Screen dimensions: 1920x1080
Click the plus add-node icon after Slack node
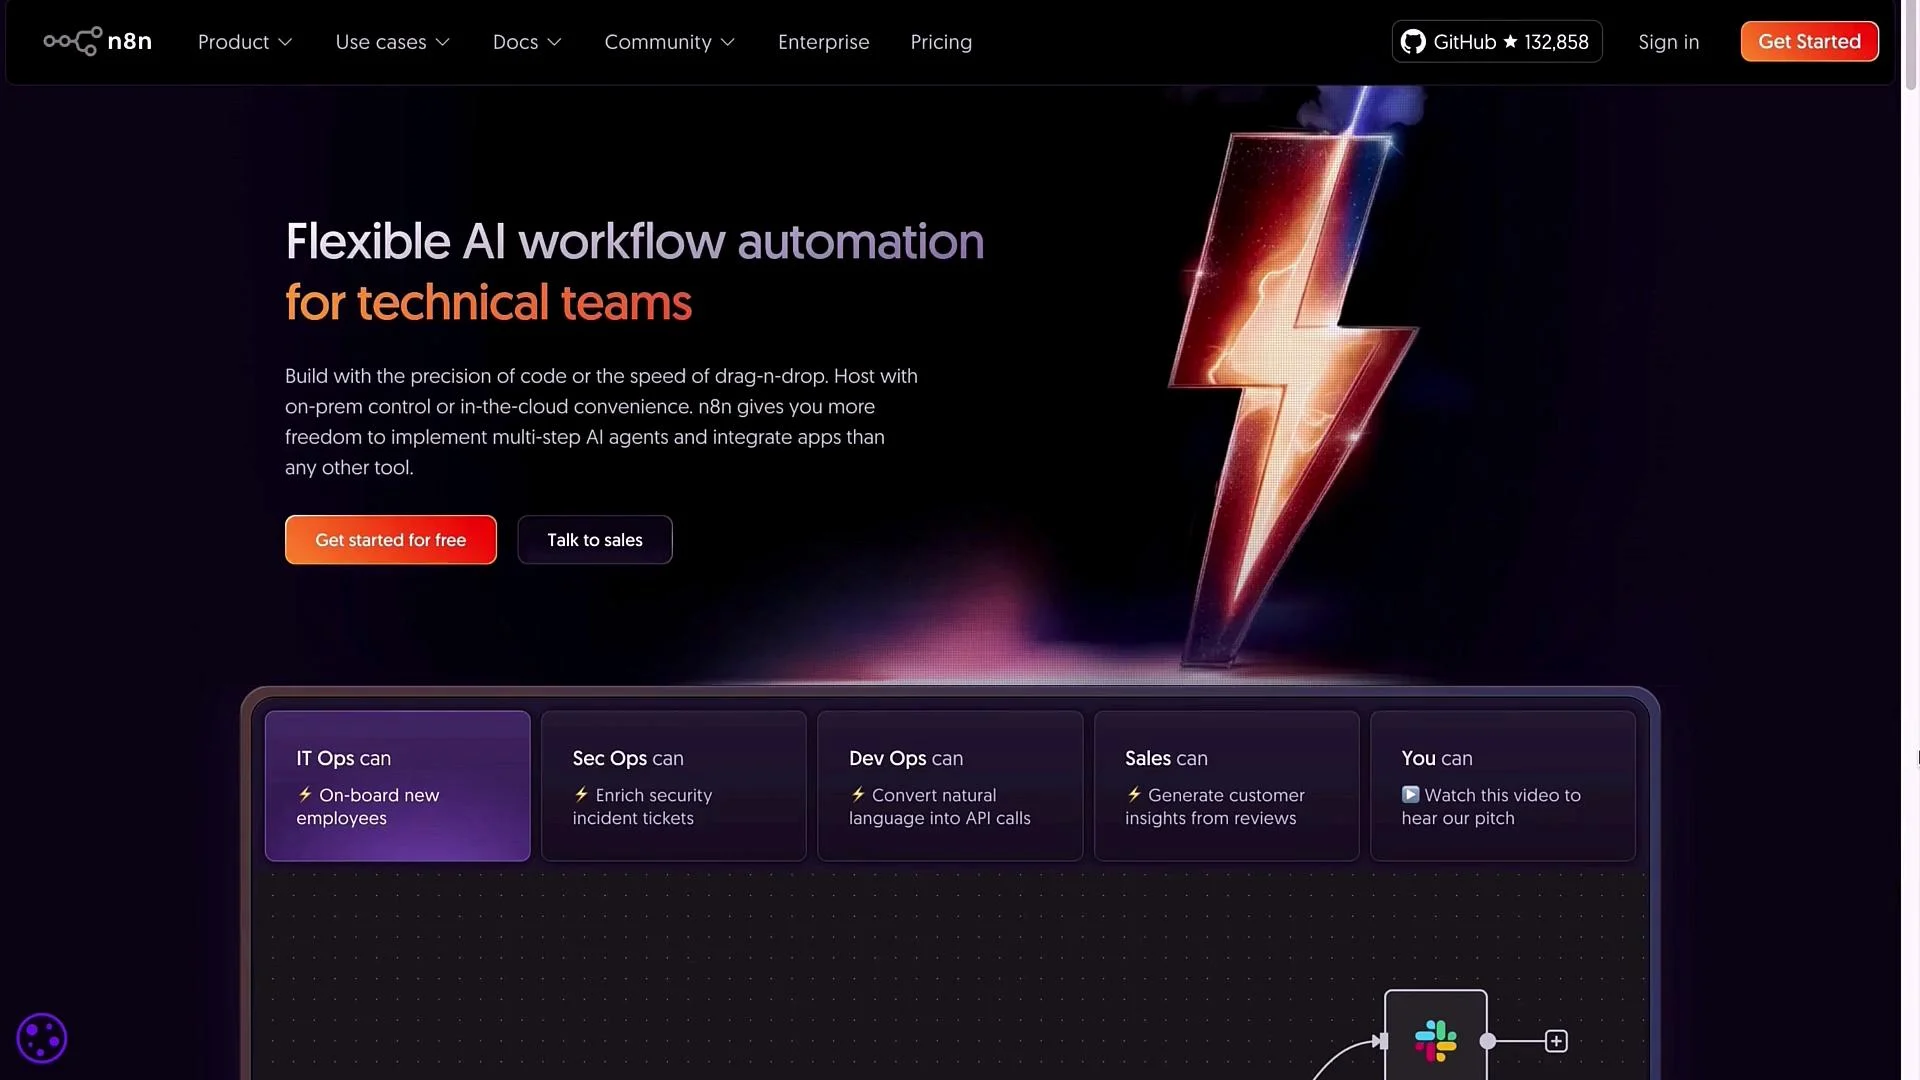pyautogui.click(x=1556, y=1041)
